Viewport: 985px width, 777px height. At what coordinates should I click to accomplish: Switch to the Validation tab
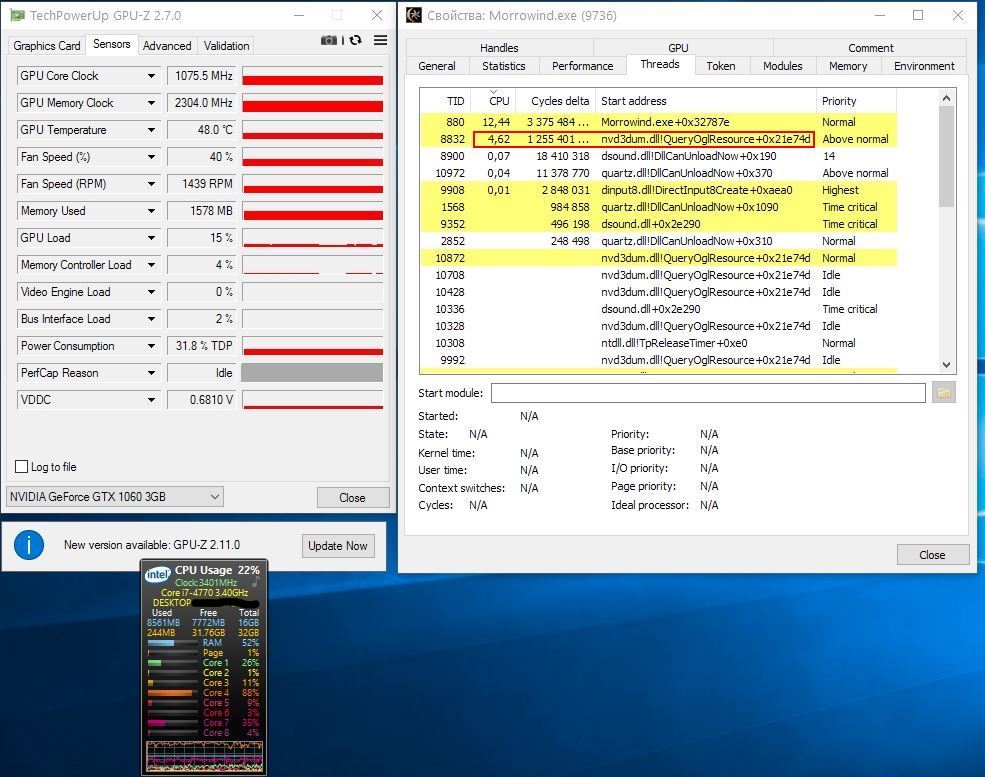pyautogui.click(x=226, y=46)
